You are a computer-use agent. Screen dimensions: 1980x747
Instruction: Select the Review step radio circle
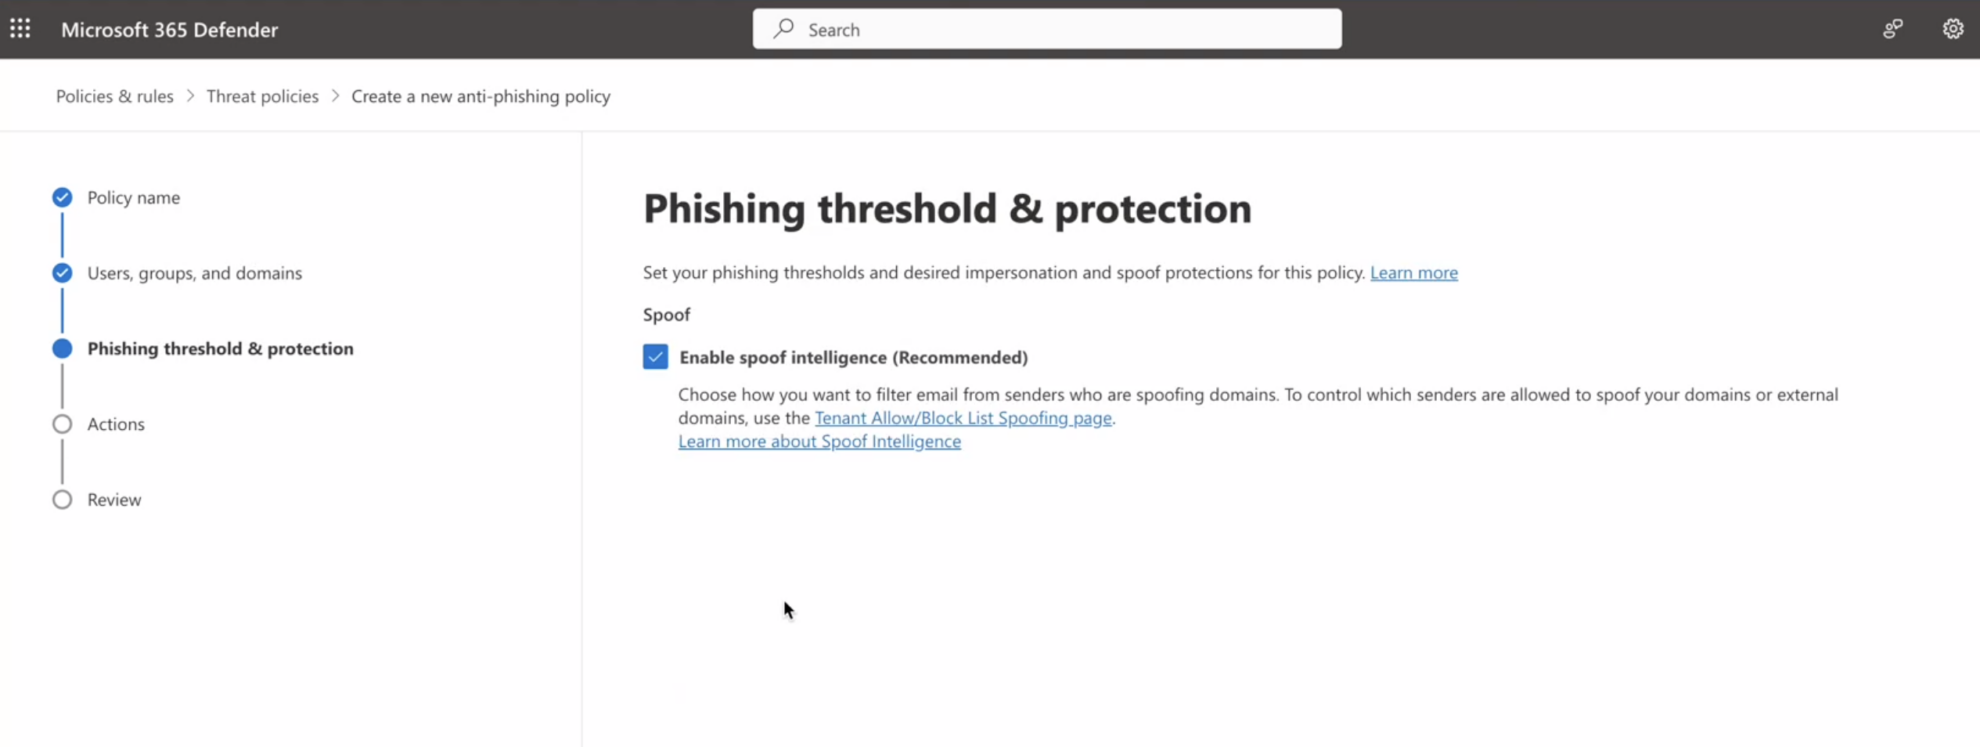62,499
